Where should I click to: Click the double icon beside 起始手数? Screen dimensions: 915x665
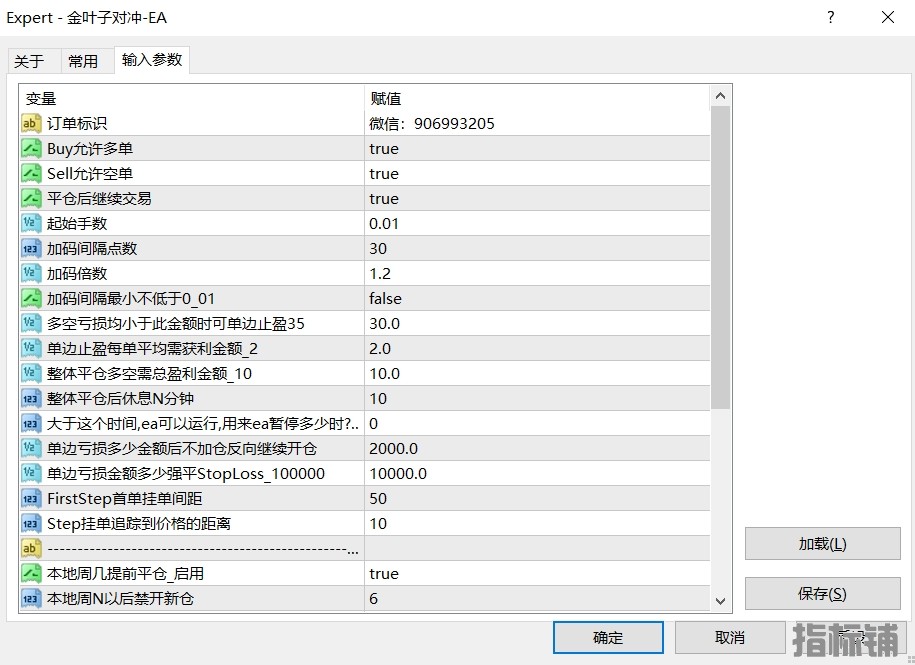(31, 223)
